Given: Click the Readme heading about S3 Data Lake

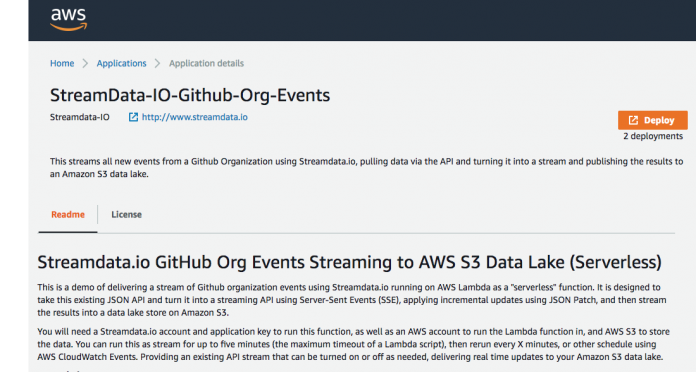Looking at the screenshot, I should click(x=349, y=262).
